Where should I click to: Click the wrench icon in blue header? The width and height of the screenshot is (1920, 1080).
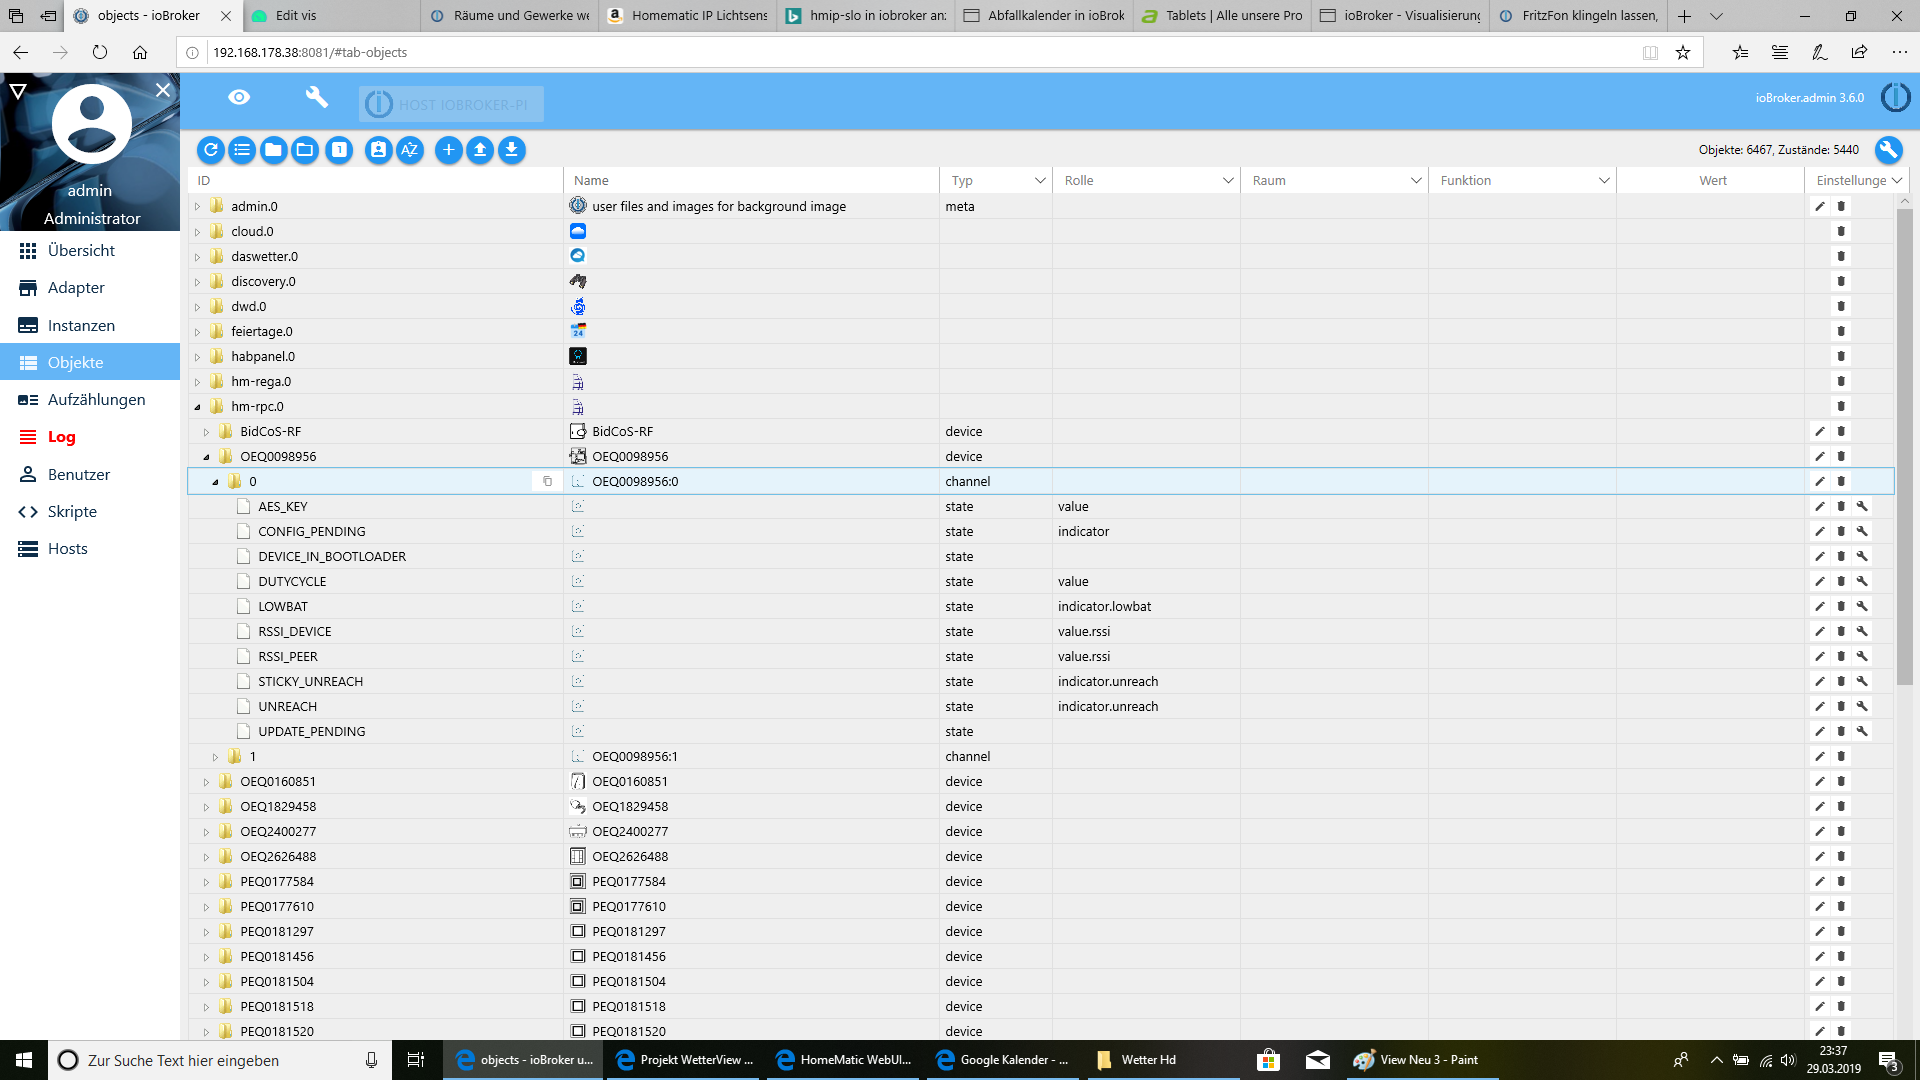pyautogui.click(x=316, y=97)
